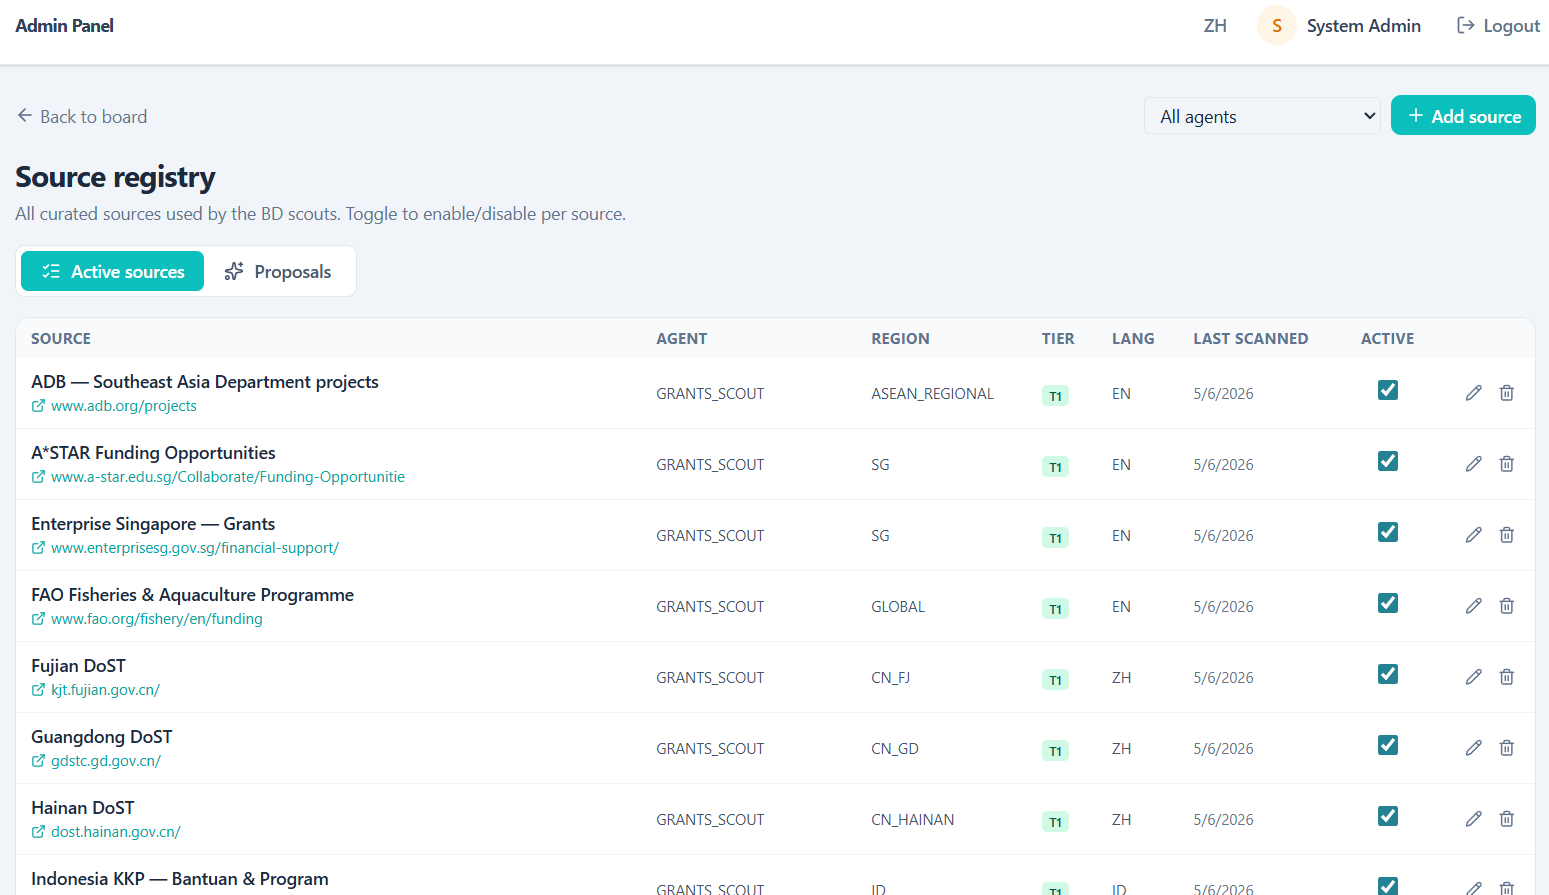1549x895 pixels.
Task: Delete the Guangdong DoST source
Action: (1506, 748)
